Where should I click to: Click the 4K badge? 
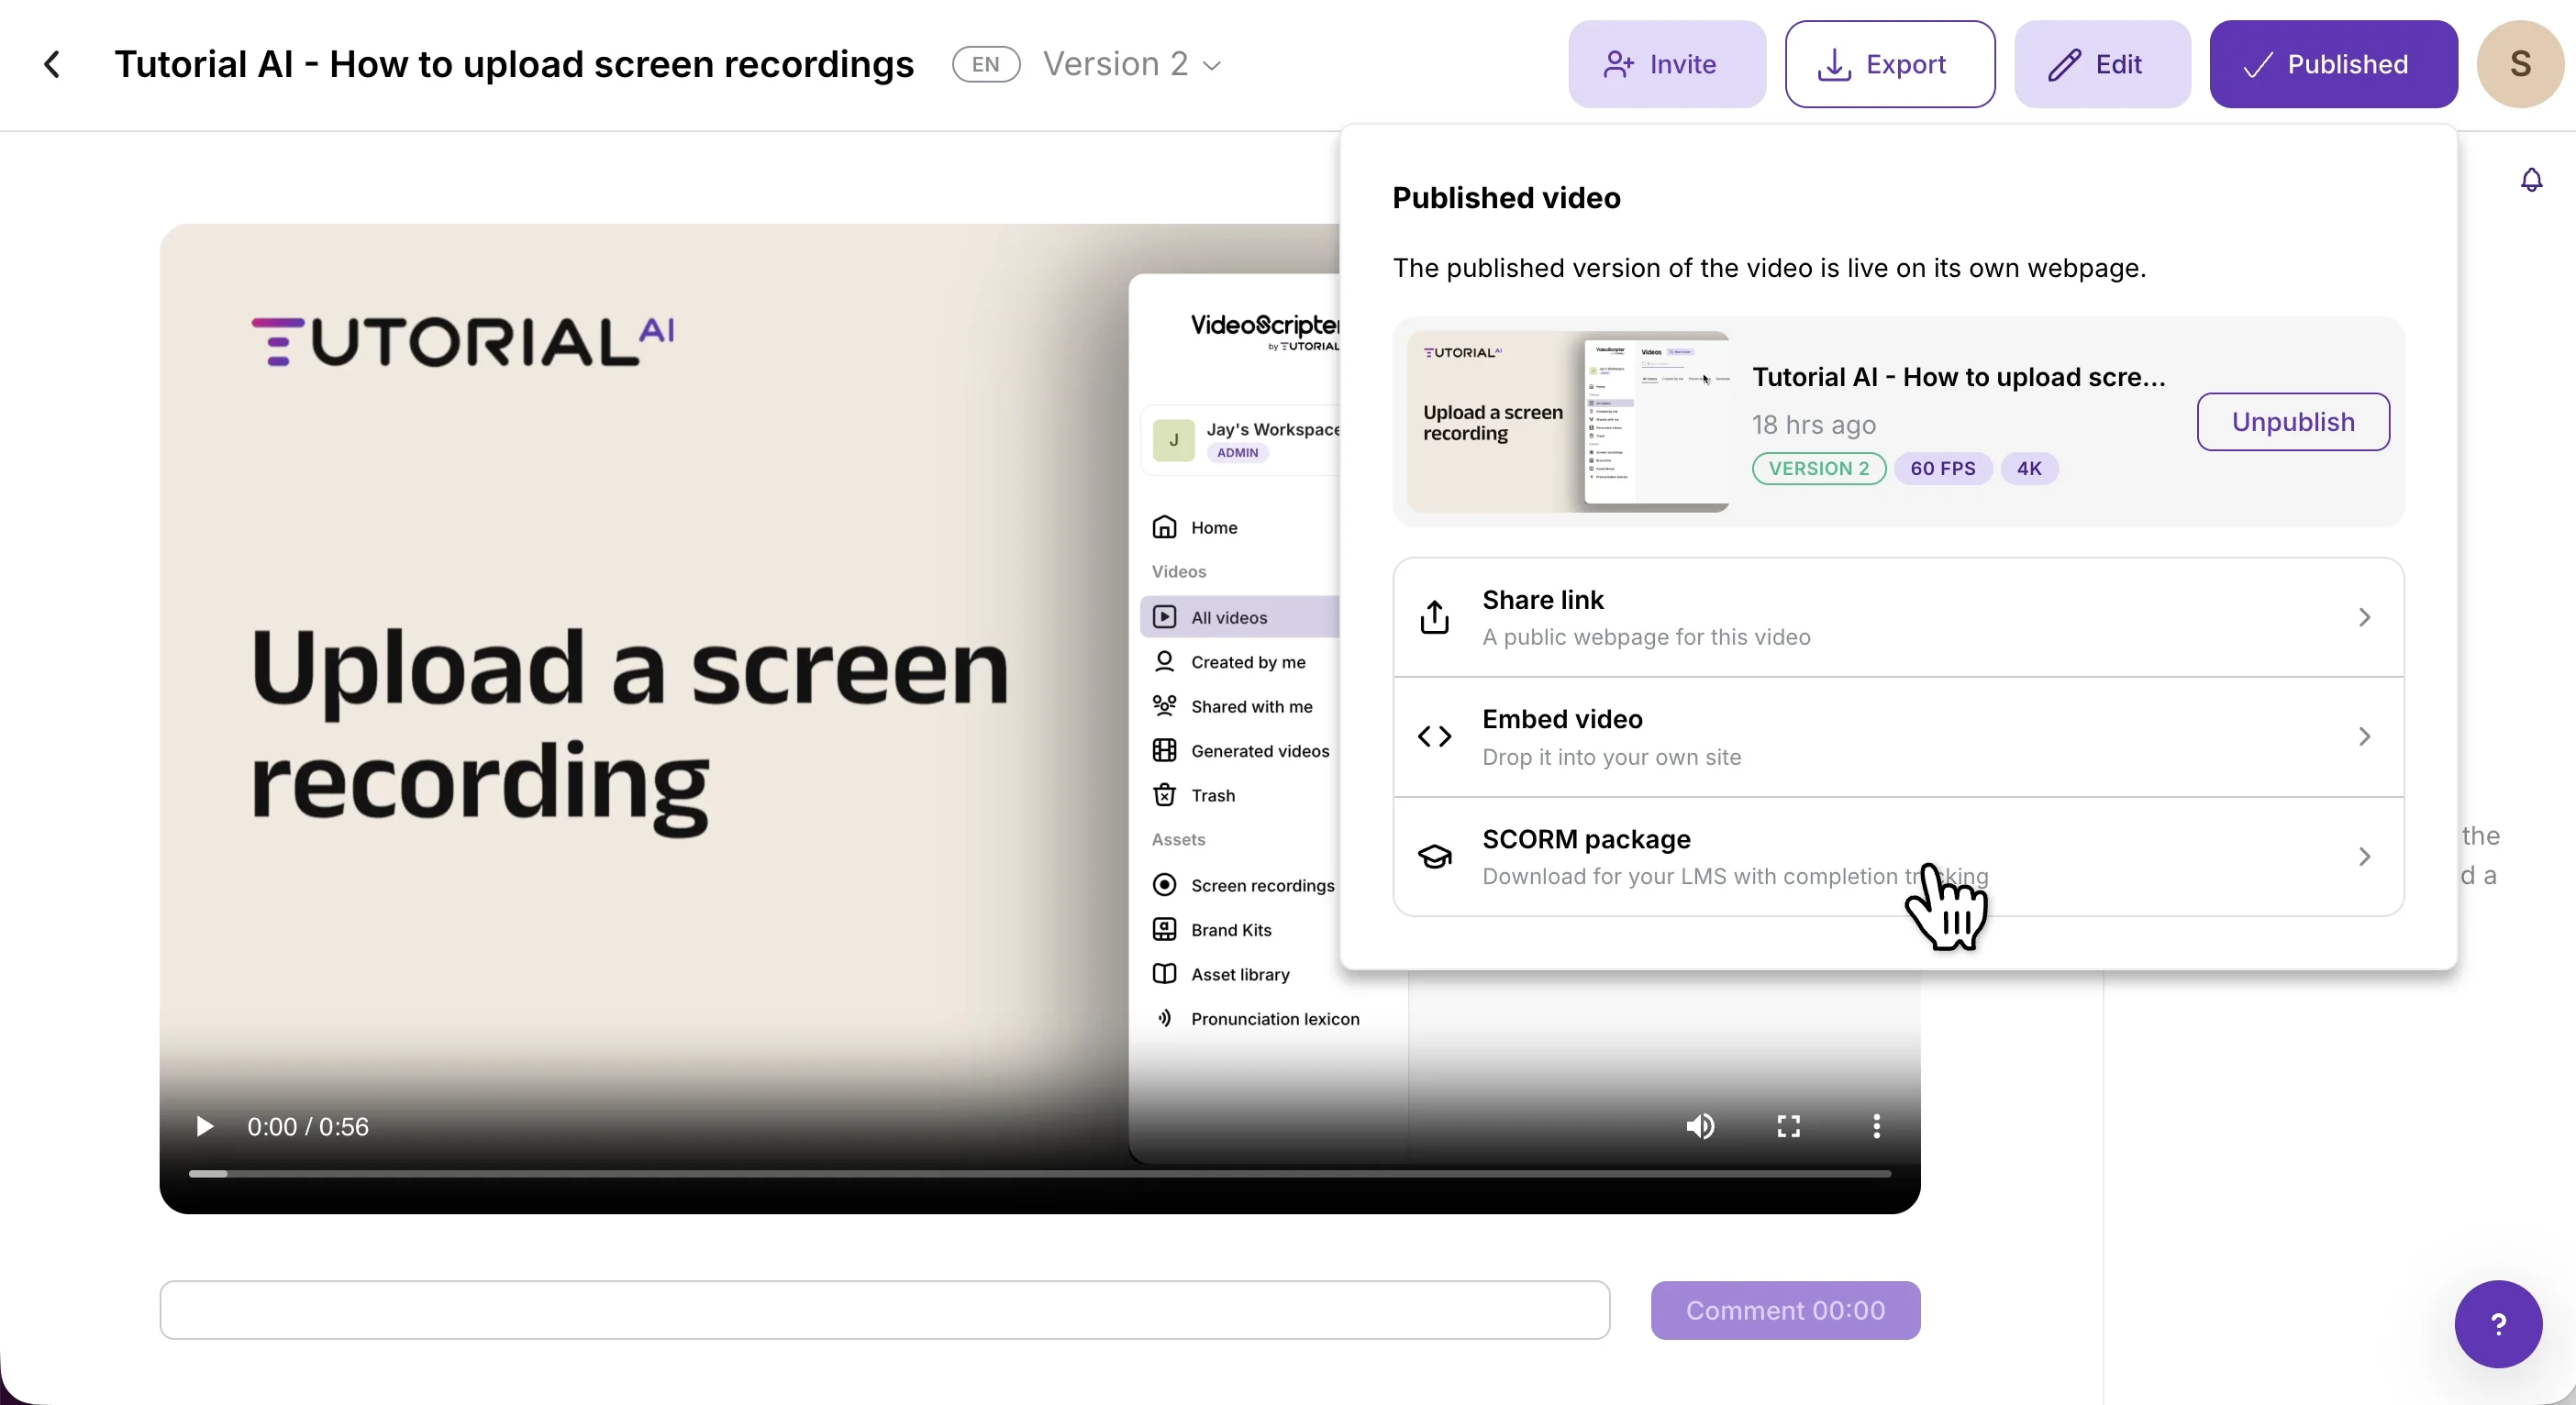pos(2028,468)
